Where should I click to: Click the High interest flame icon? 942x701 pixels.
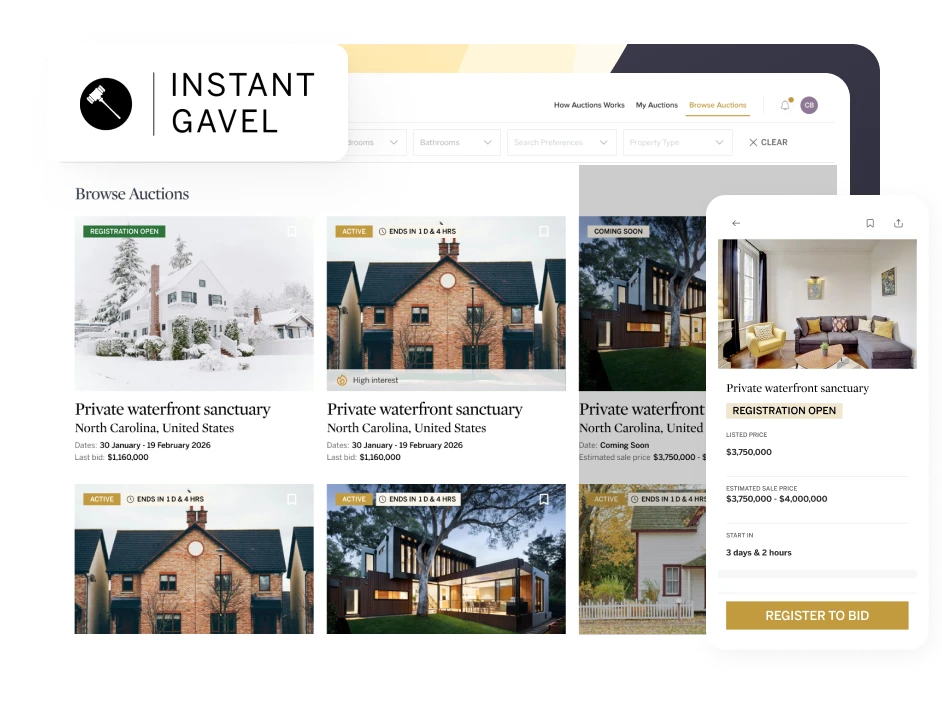click(x=342, y=380)
